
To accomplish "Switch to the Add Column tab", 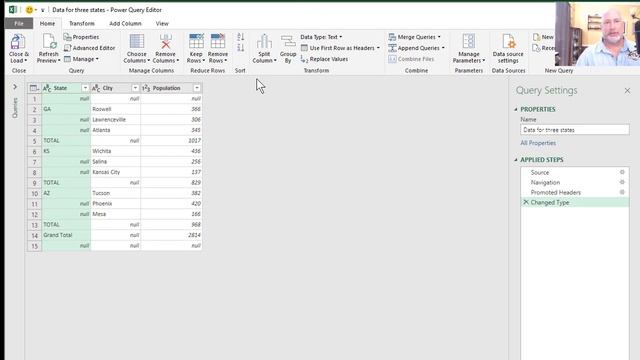I will [x=125, y=24].
